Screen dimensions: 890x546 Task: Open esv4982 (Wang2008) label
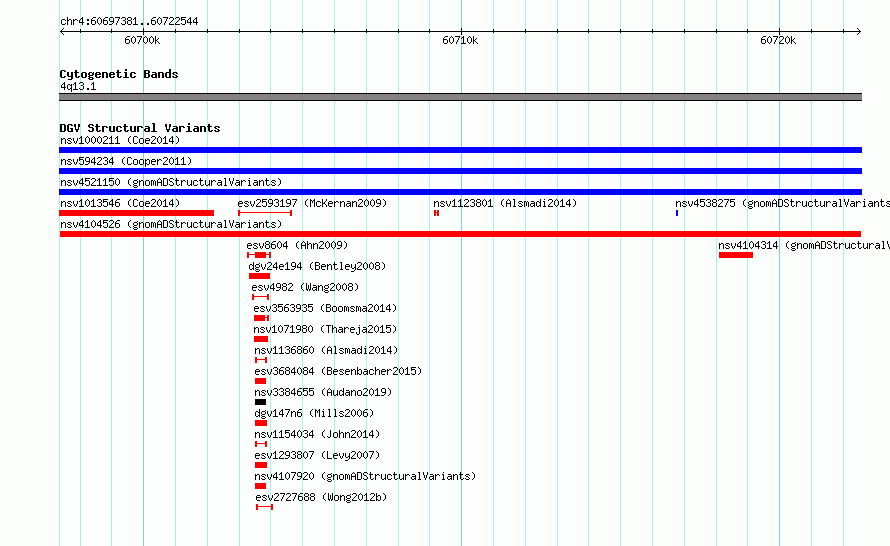(x=305, y=287)
